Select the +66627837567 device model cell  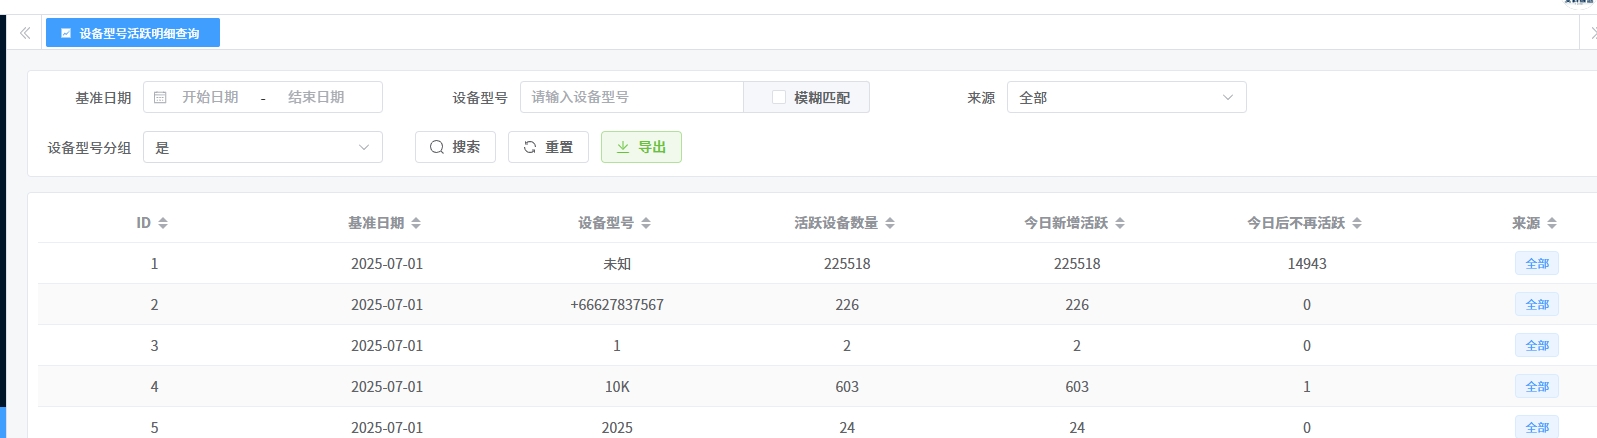point(617,305)
